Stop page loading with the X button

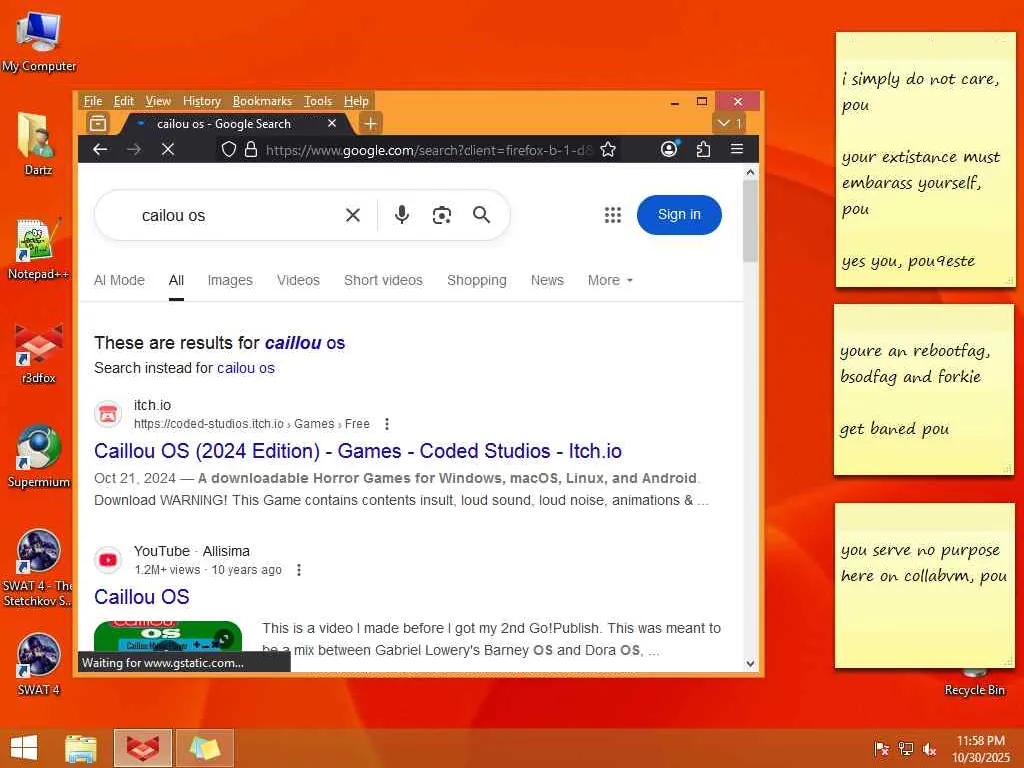168,150
